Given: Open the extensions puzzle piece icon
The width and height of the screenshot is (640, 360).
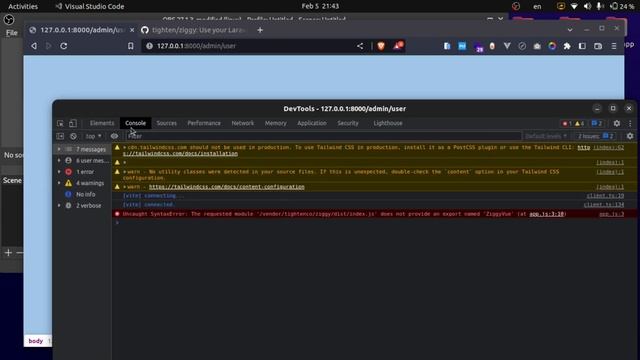Looking at the screenshot, I should tap(567, 46).
